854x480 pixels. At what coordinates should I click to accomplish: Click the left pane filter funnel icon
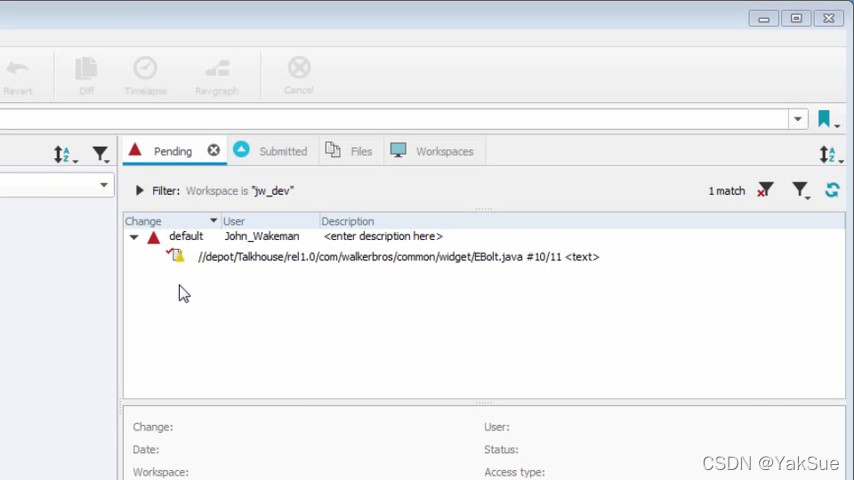coord(101,154)
